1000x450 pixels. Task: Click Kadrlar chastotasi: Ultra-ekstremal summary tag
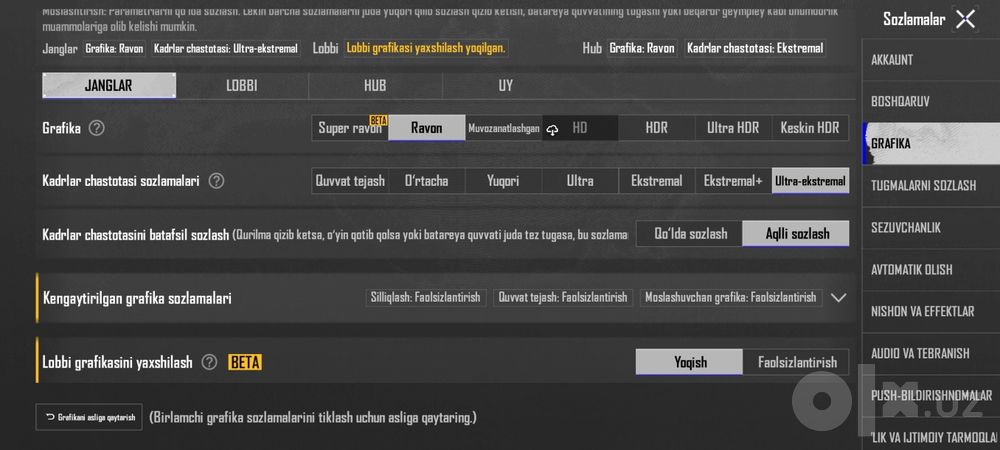click(x=226, y=48)
